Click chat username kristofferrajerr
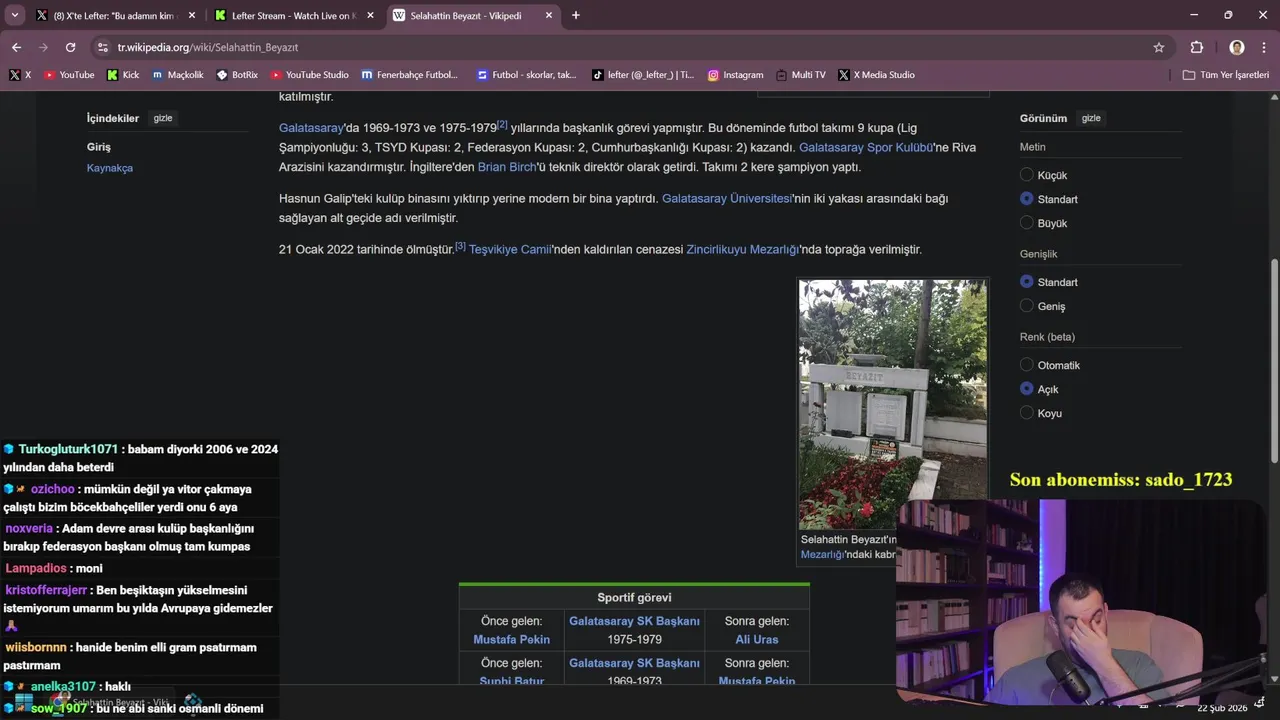Image resolution: width=1280 pixels, height=720 pixels. click(x=46, y=590)
